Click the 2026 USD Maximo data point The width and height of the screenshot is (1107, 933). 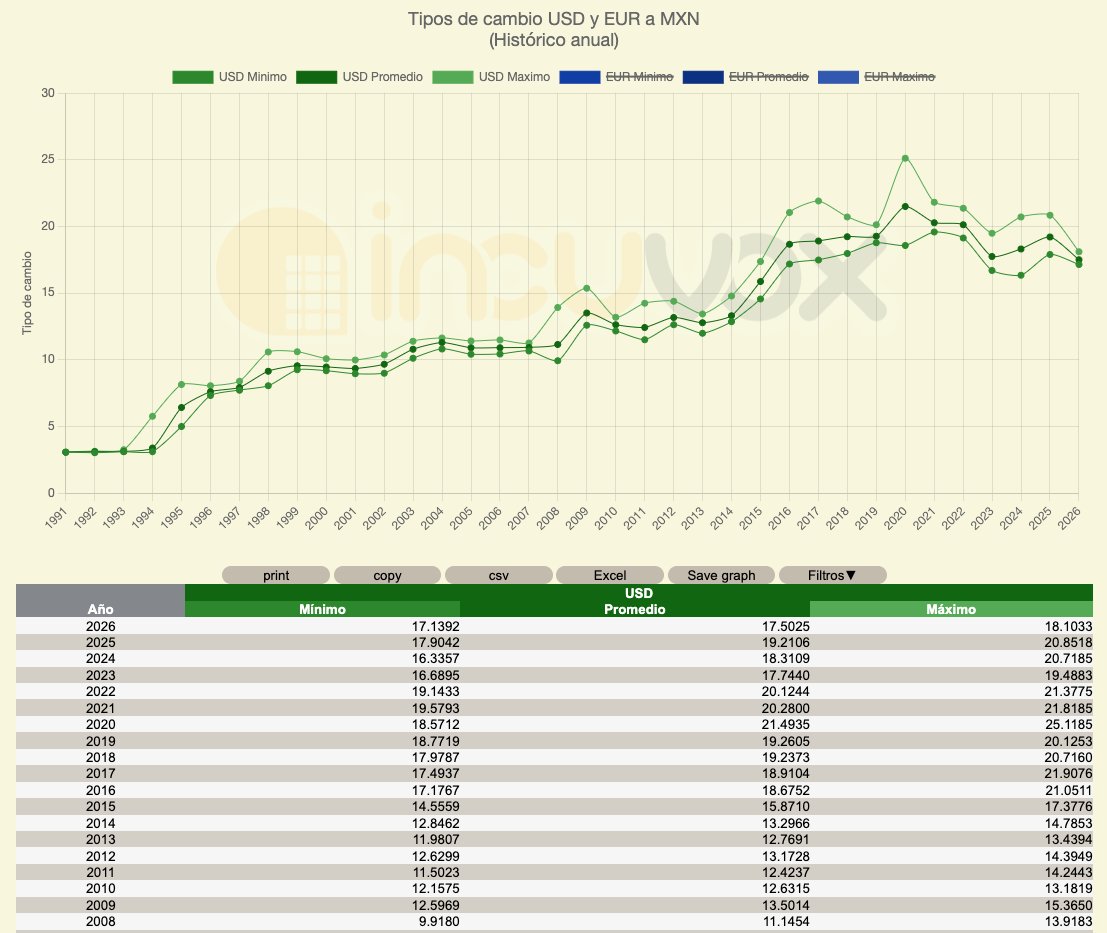click(x=1079, y=252)
